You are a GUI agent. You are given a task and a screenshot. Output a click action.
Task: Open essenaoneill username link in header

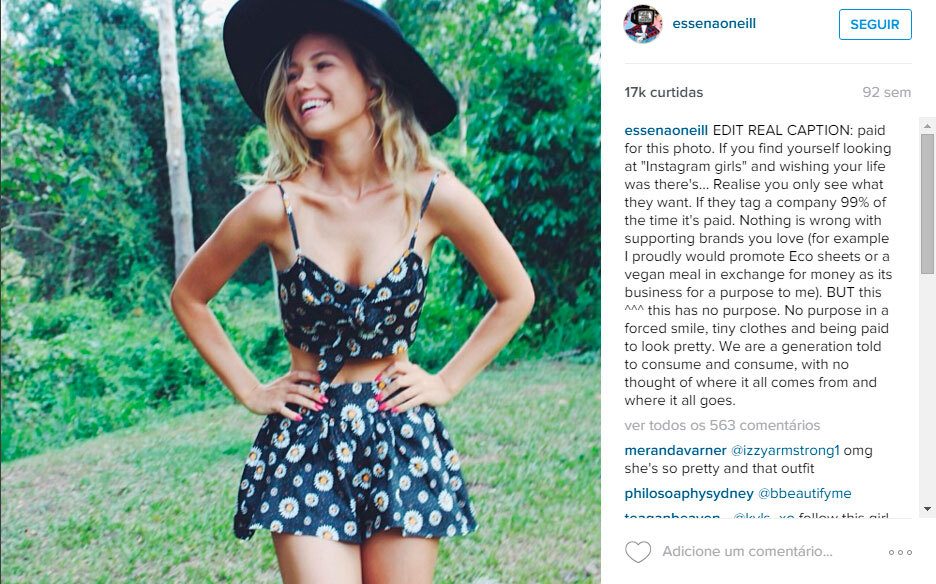(x=714, y=23)
